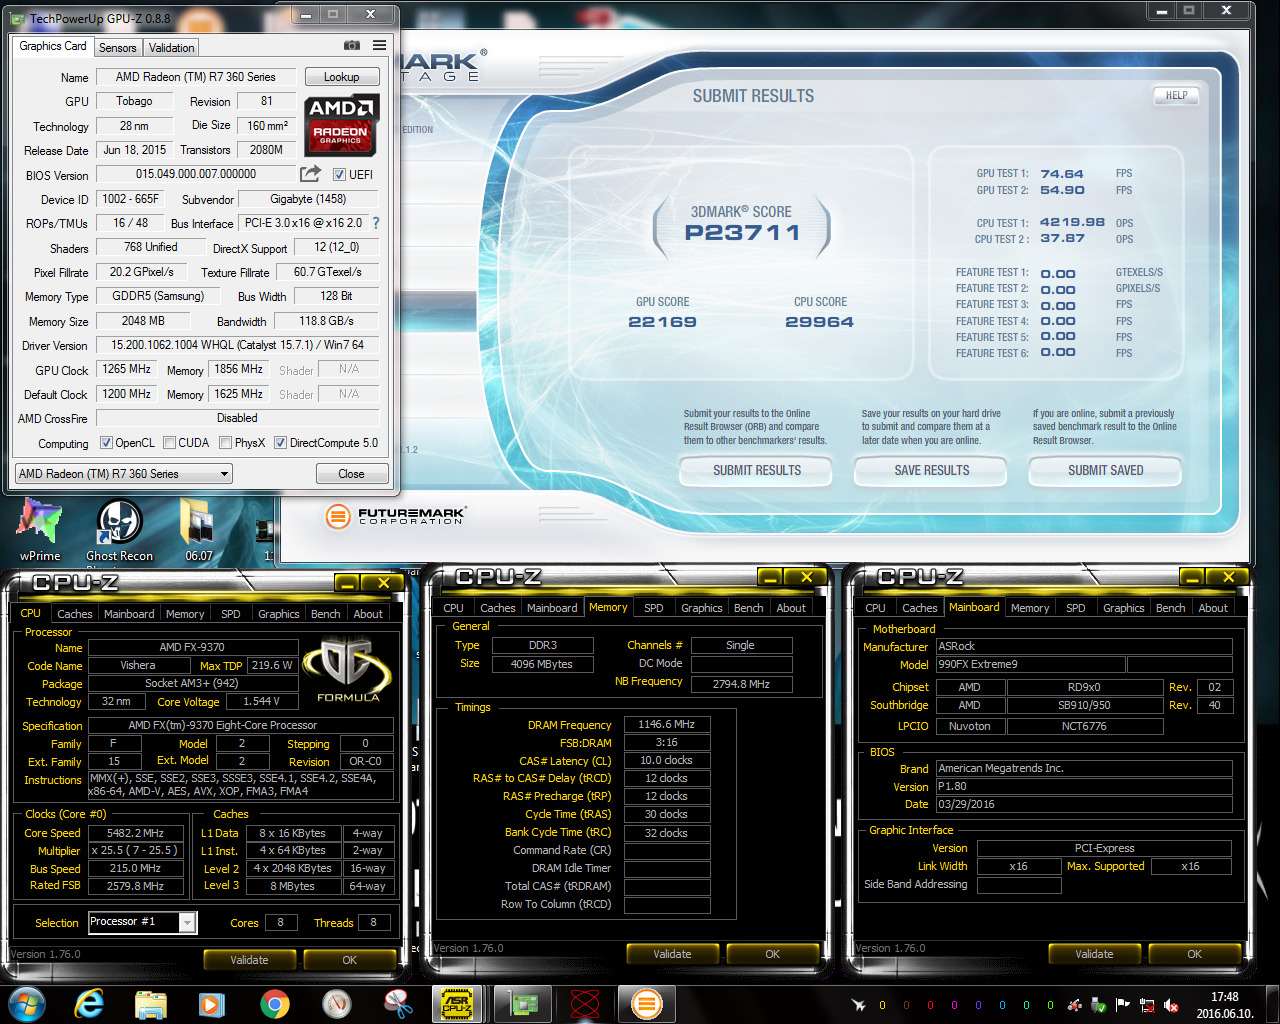This screenshot has height=1024, width=1280.
Task: Click the CPU SCORE value 29964
Action: point(820,322)
